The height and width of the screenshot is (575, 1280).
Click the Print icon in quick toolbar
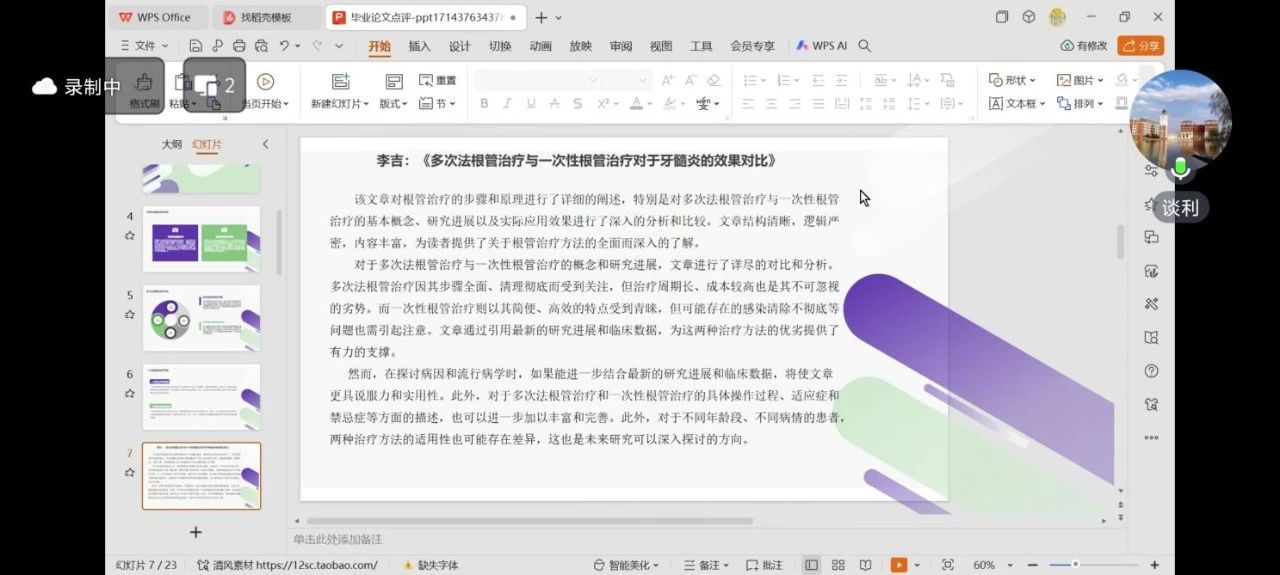pyautogui.click(x=239, y=46)
